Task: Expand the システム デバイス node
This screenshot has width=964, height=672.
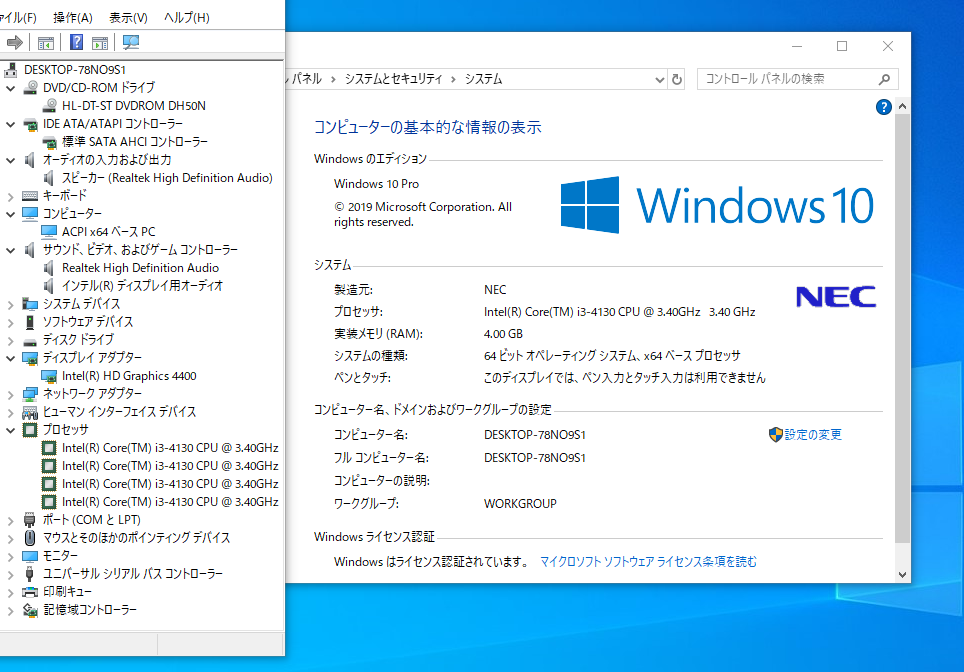Action: point(10,304)
